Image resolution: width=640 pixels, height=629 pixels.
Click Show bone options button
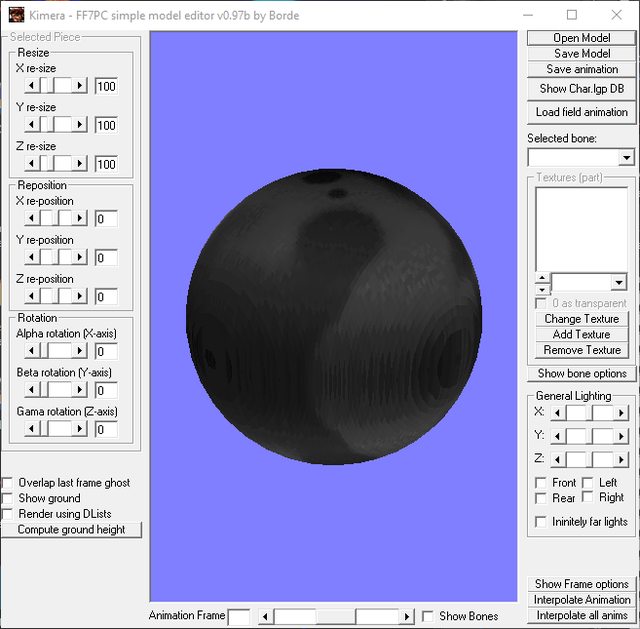pyautogui.click(x=581, y=373)
